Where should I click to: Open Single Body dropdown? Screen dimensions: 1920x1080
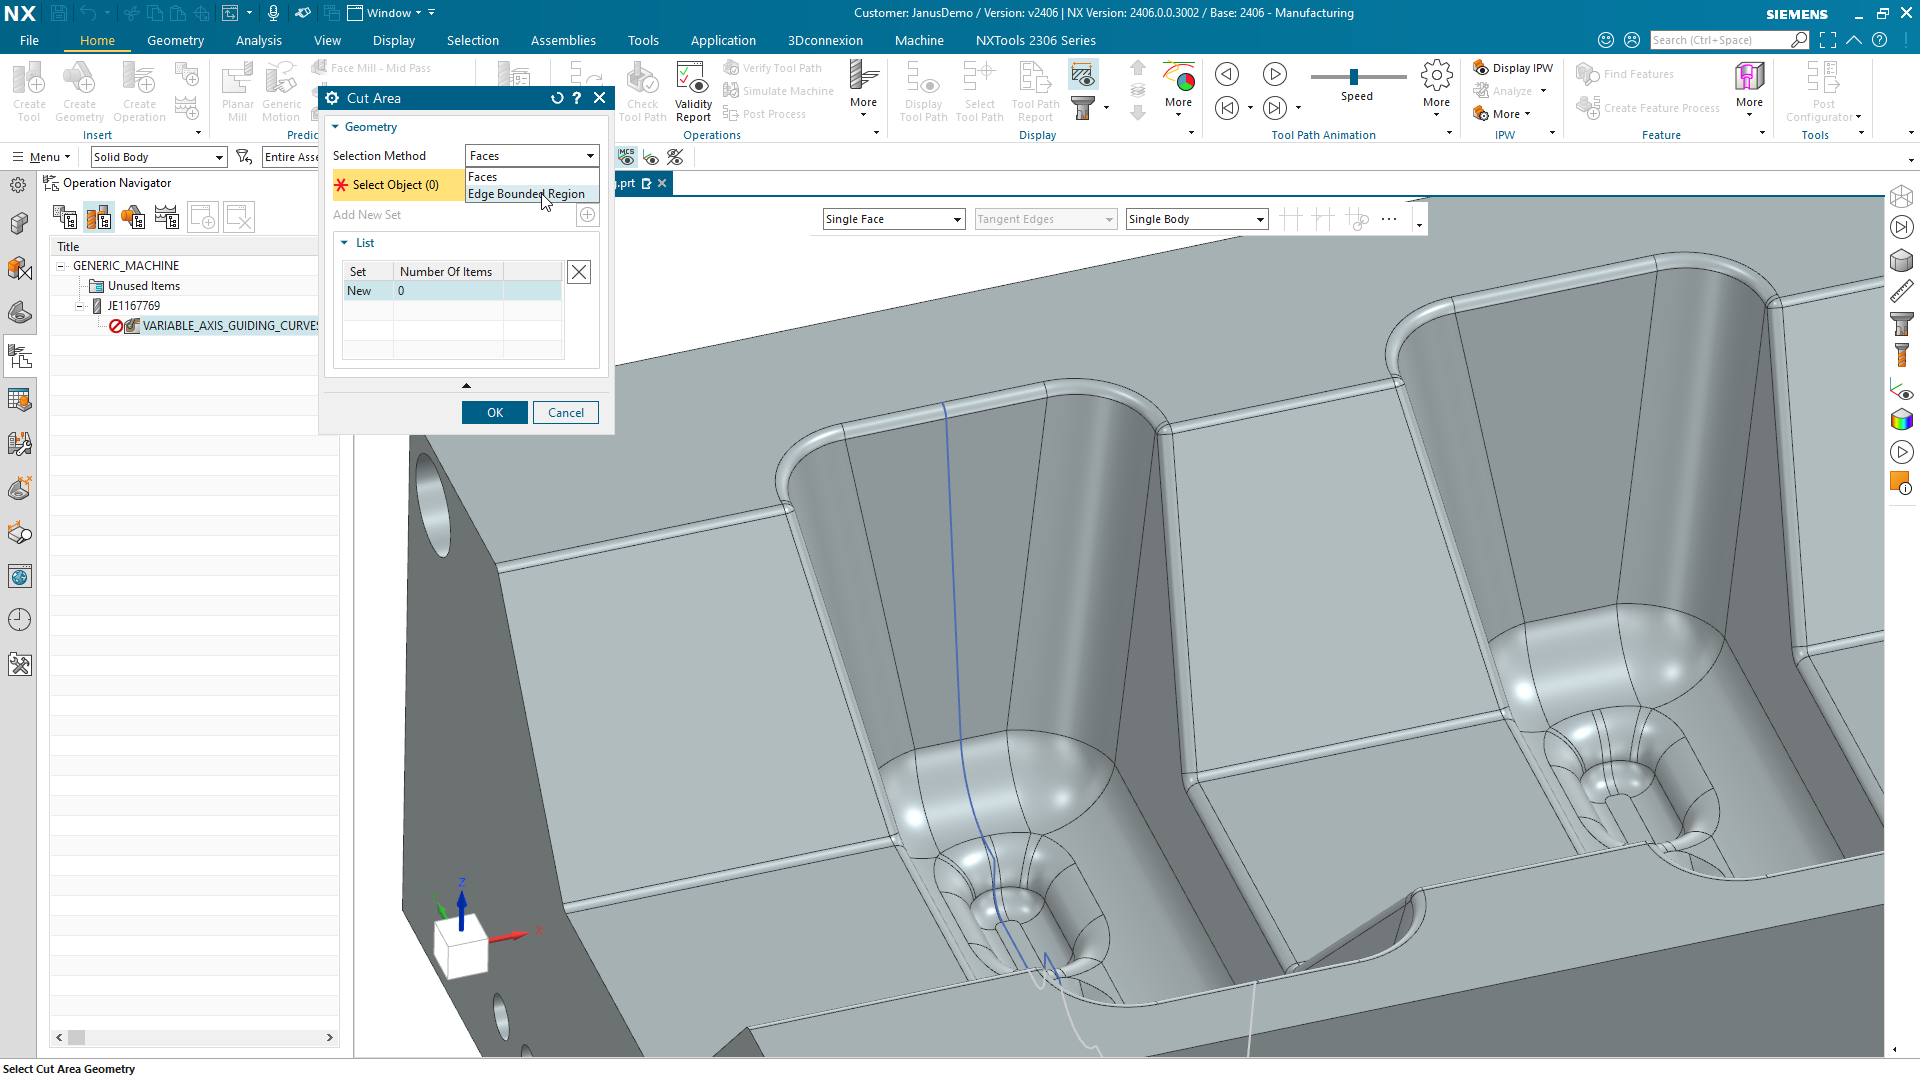click(1197, 219)
